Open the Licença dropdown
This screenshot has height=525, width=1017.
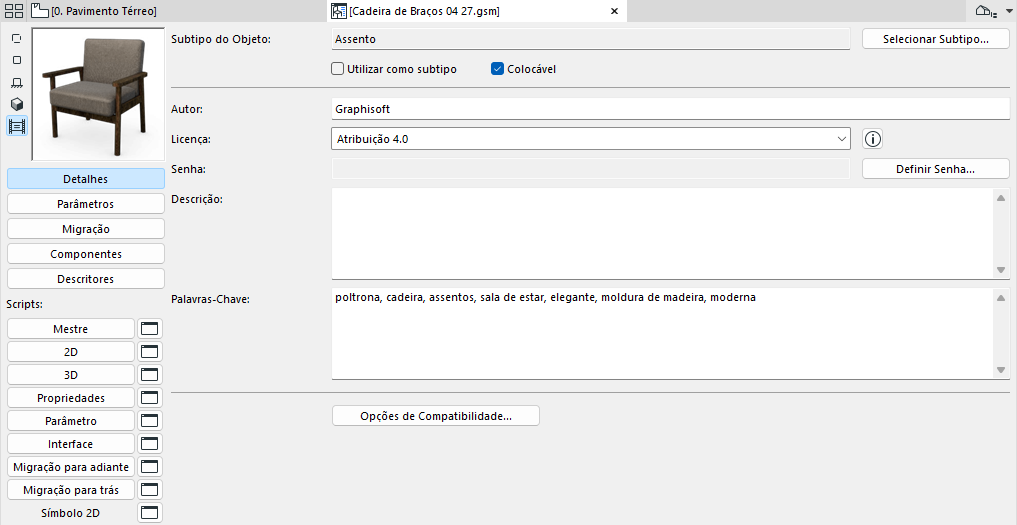coord(591,139)
